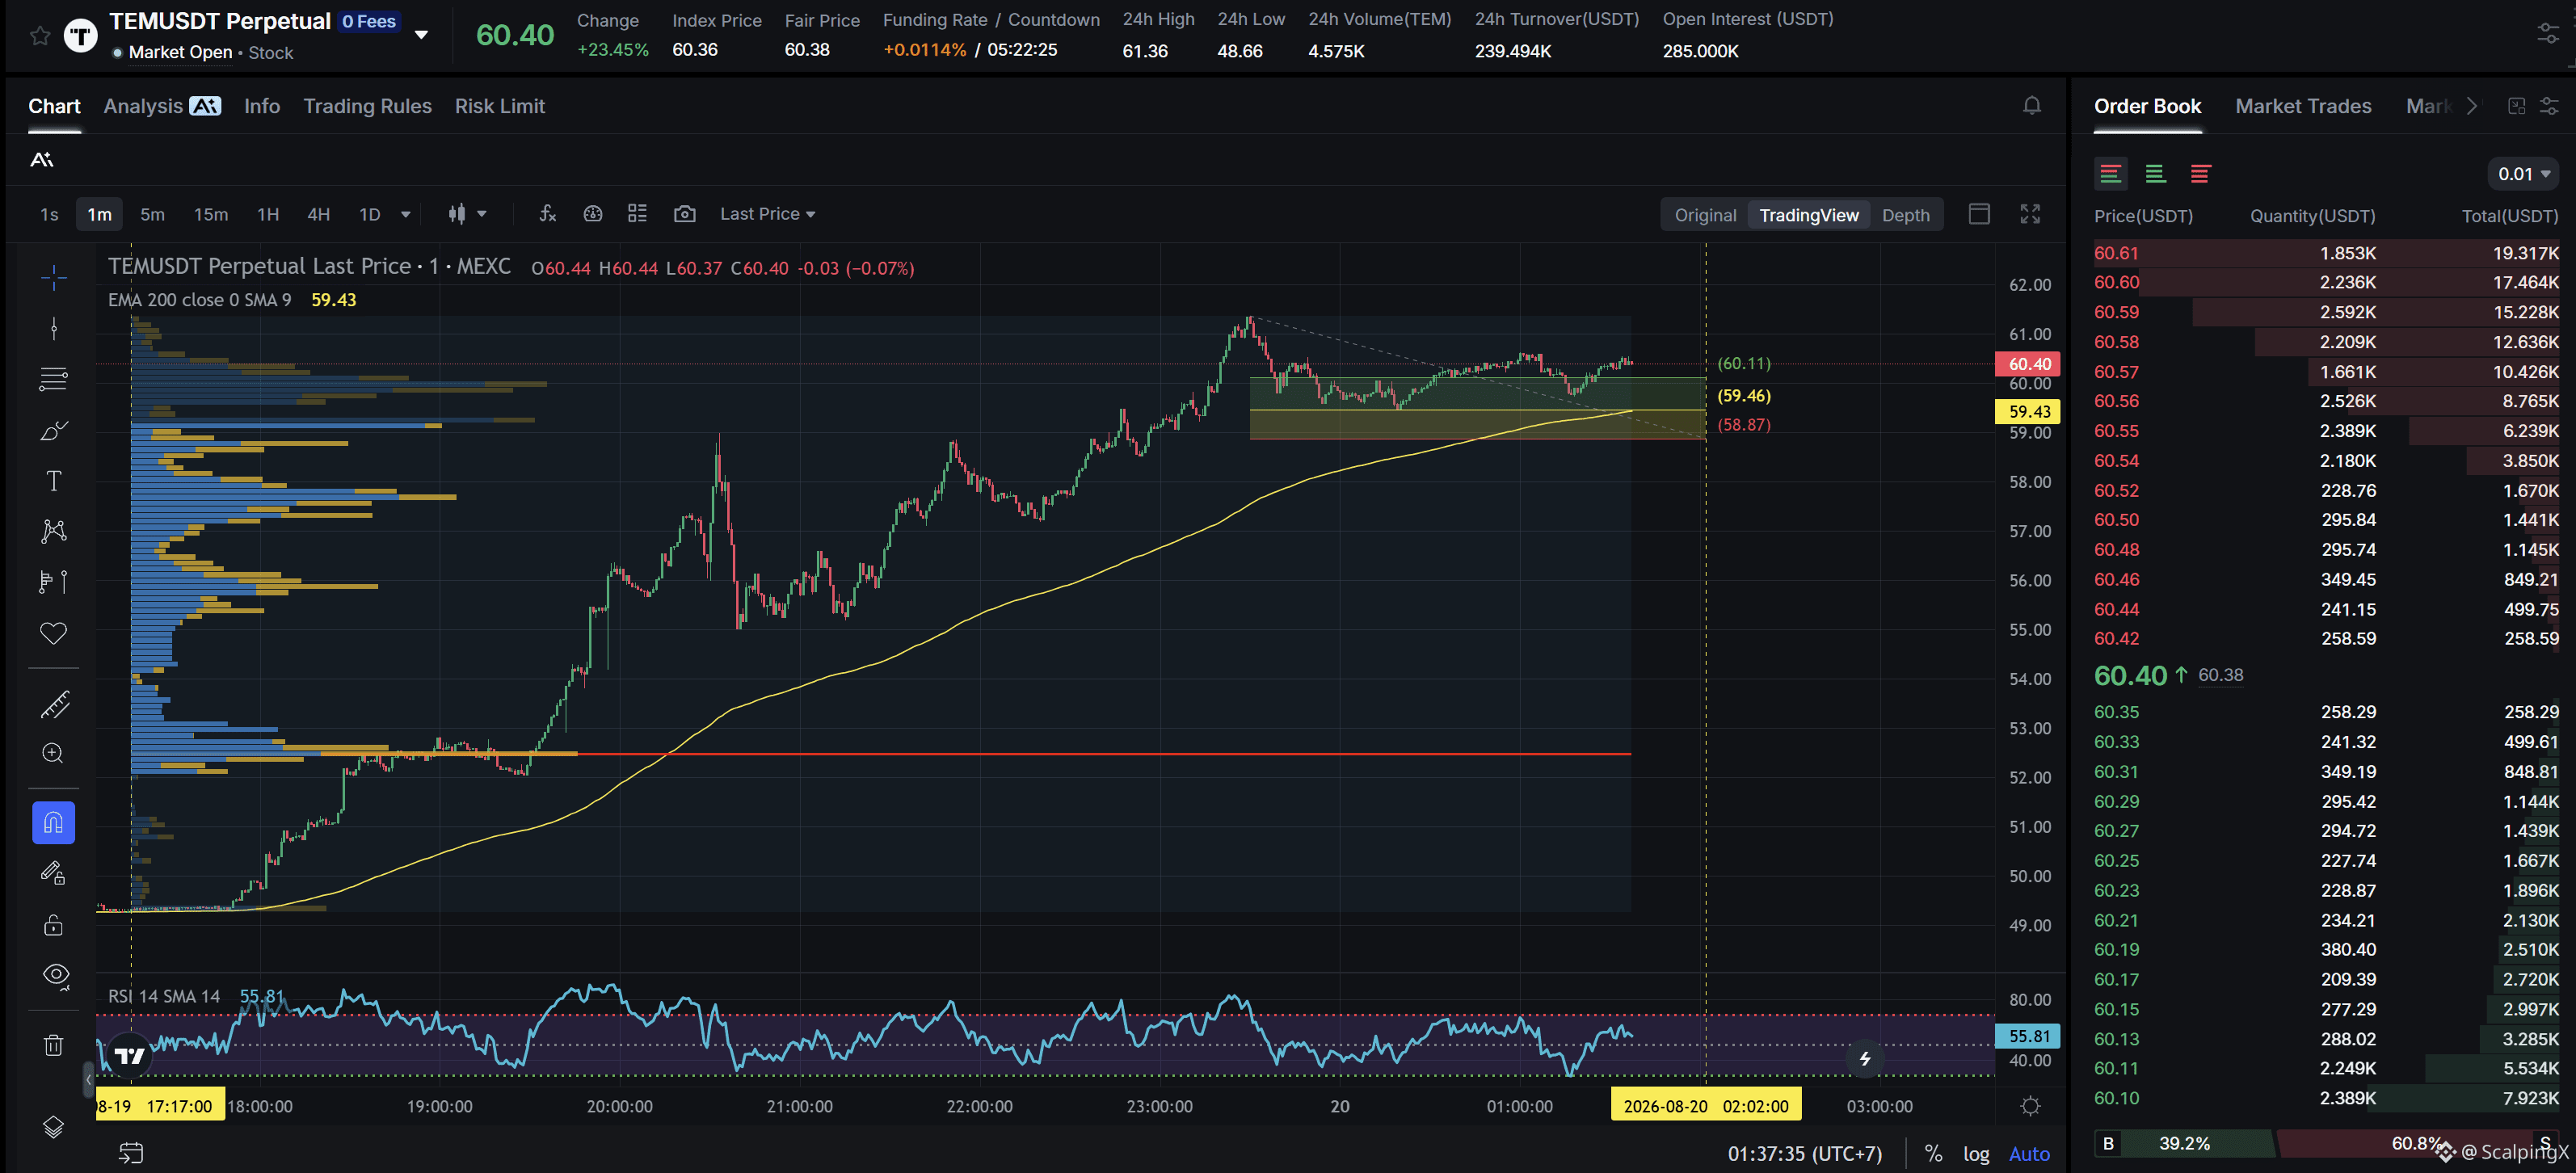
Task: Switch chart to Depth view
Action: point(1905,215)
